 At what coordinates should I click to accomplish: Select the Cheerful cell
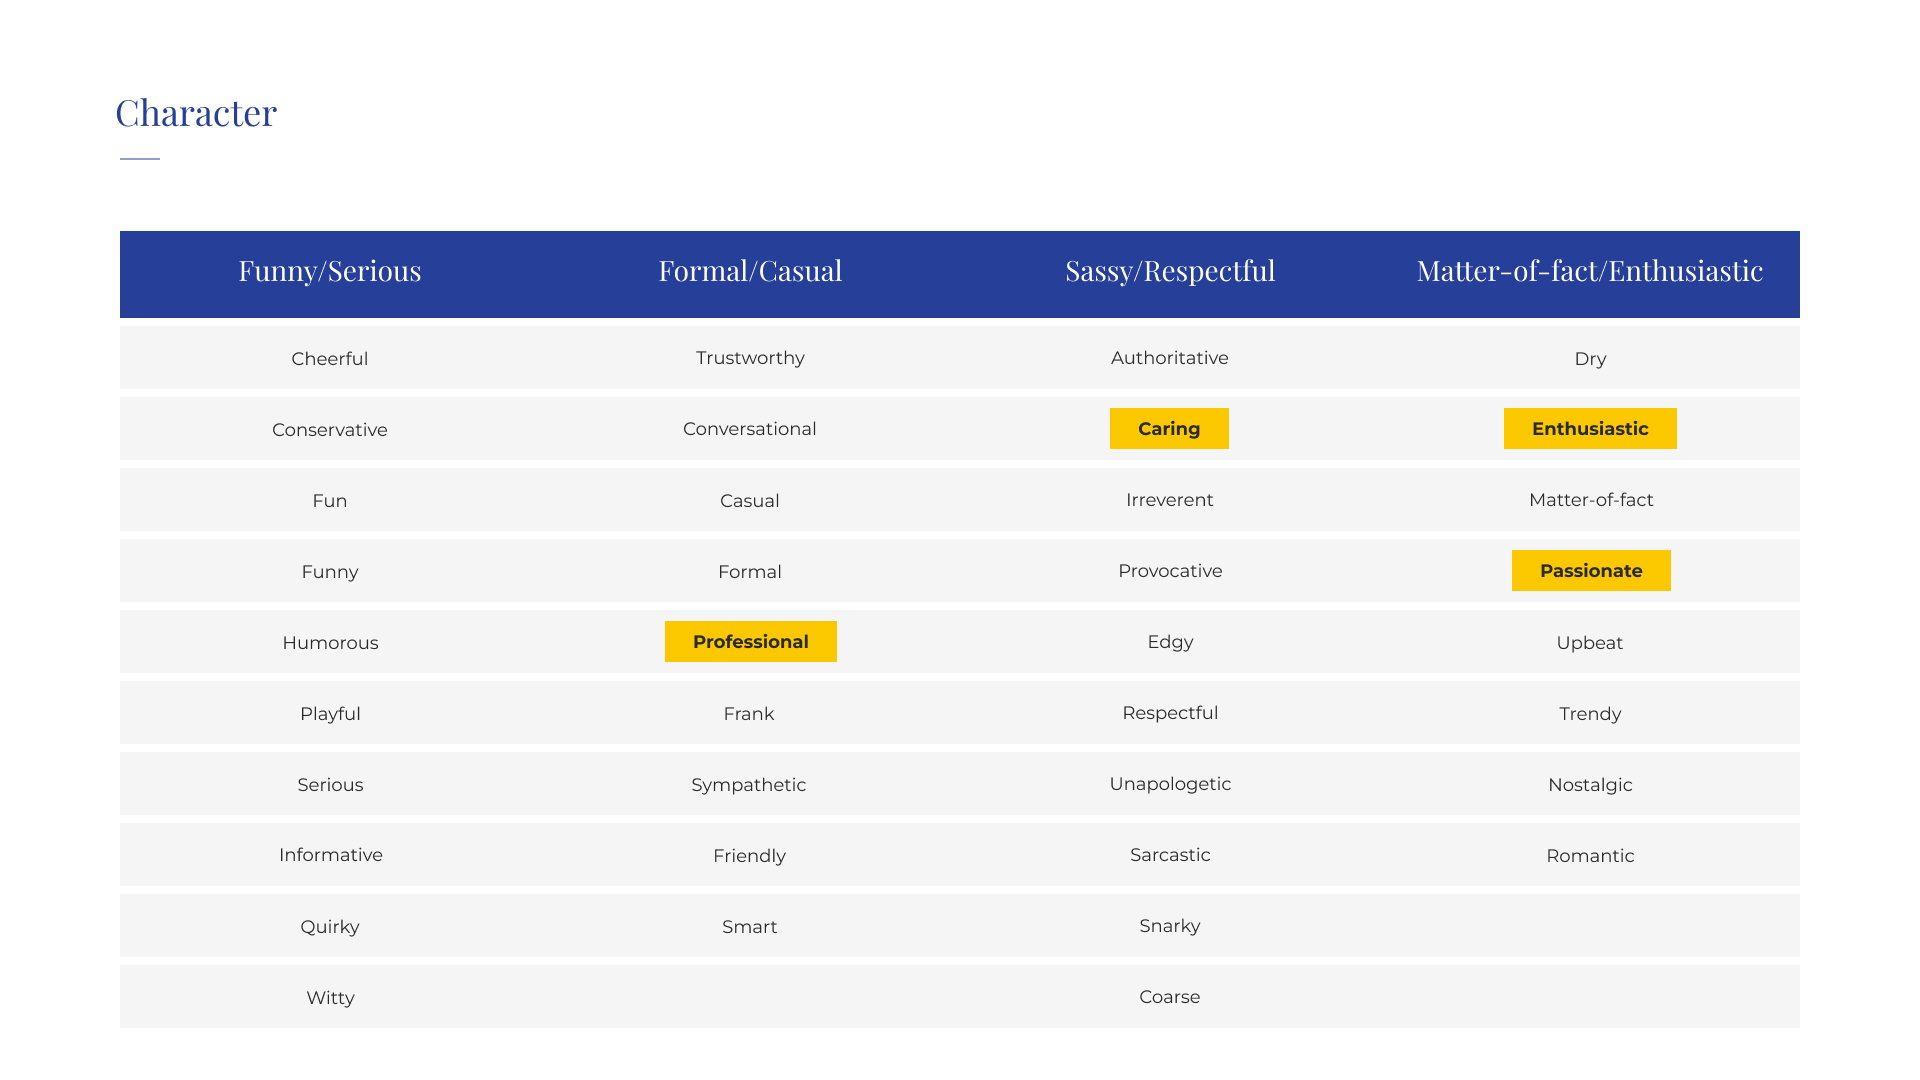[330, 358]
